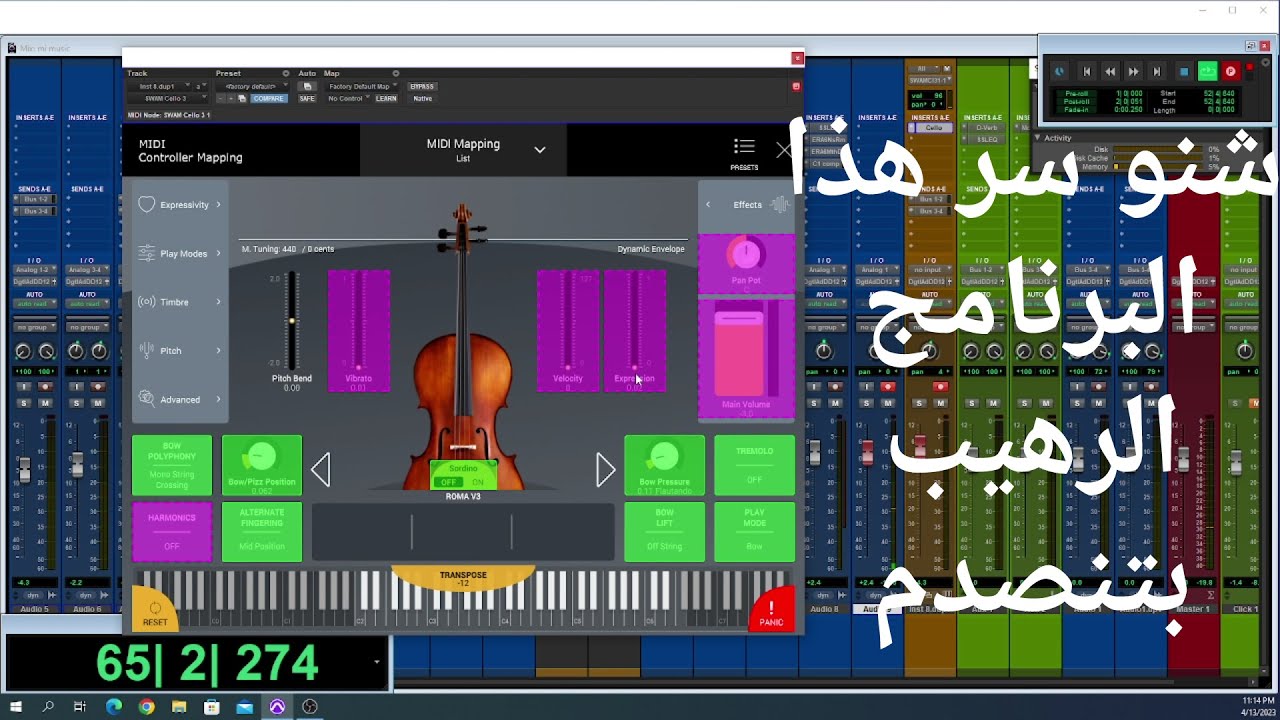Click Rewind in Transport window
The image size is (1280, 720).
click(1110, 72)
